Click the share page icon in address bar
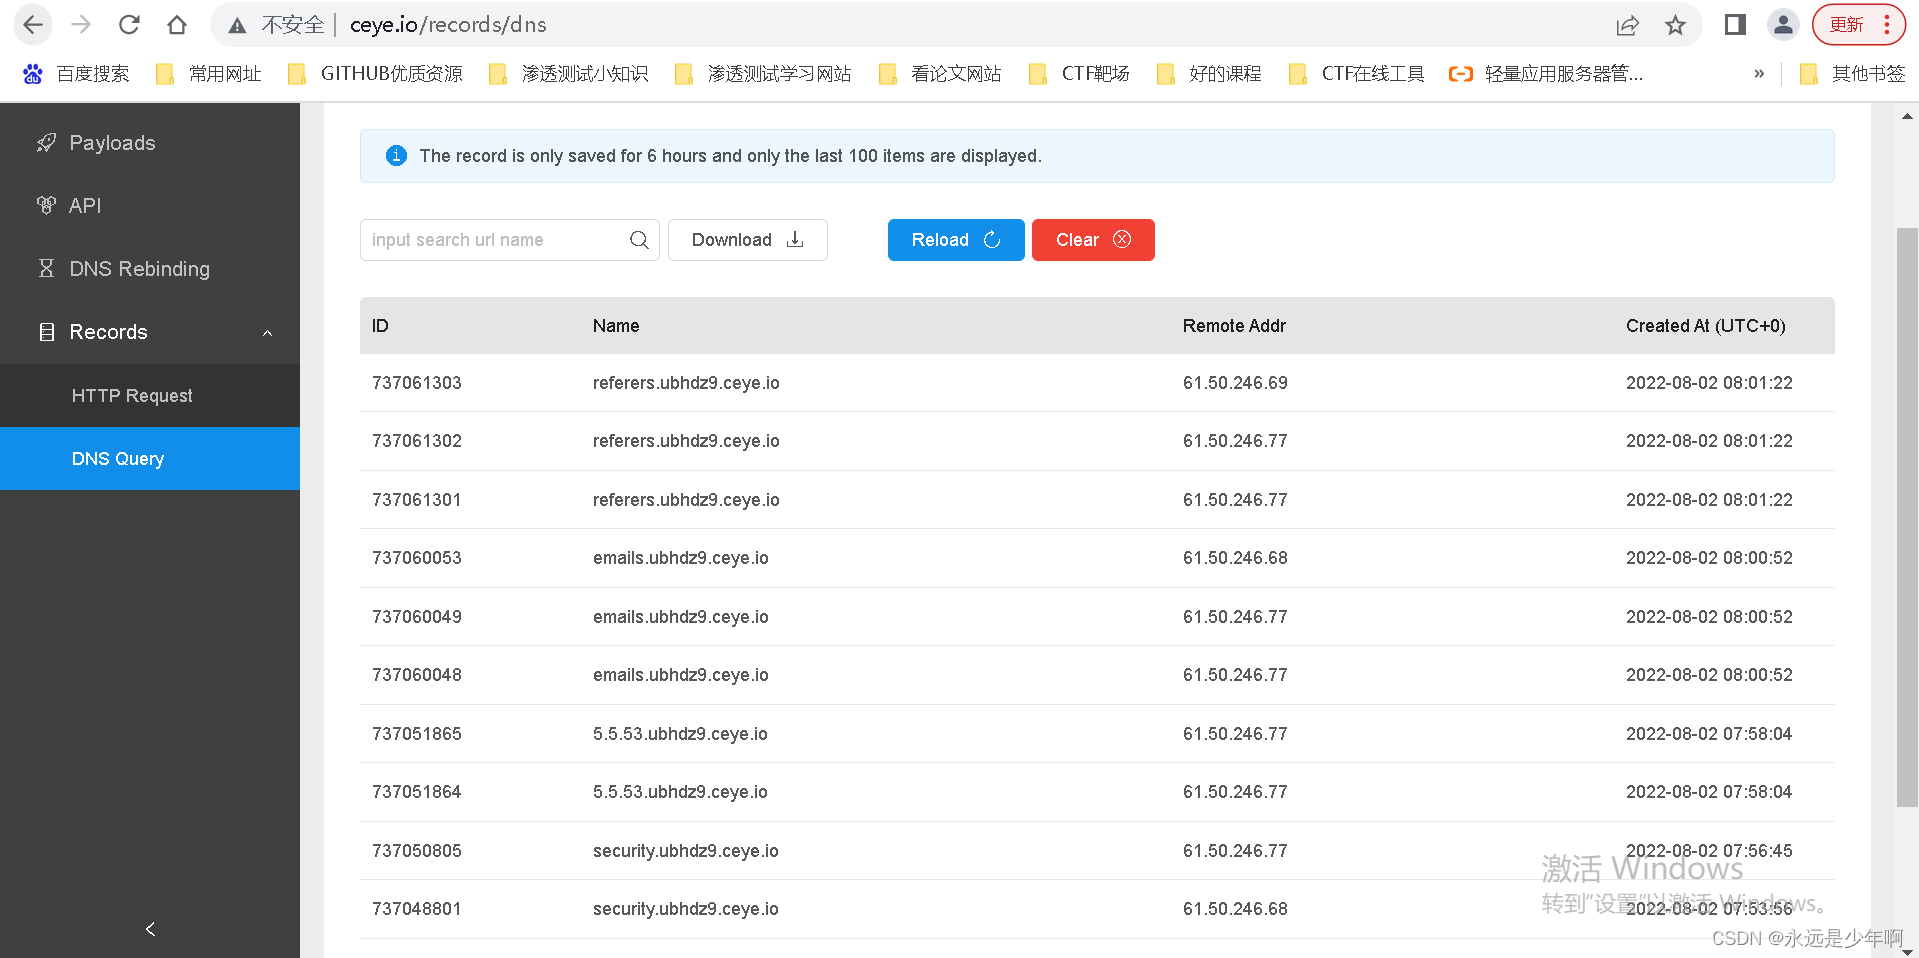This screenshot has height=958, width=1919. coord(1627,25)
